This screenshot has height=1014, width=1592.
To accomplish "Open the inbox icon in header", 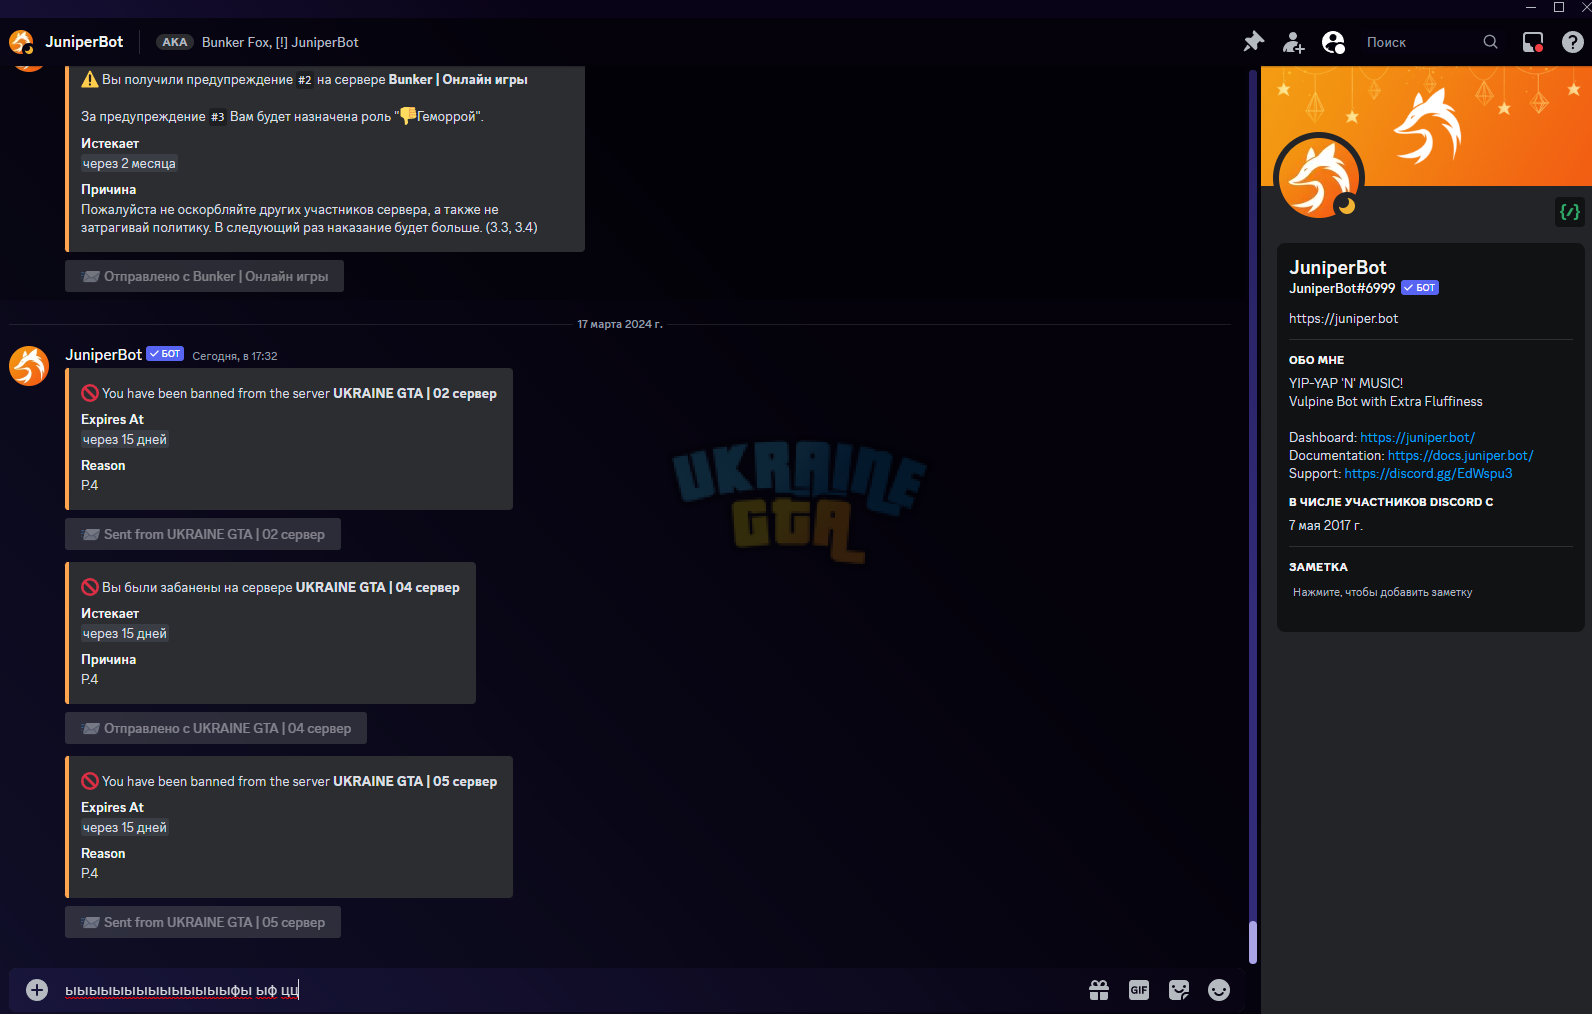I will coord(1533,42).
